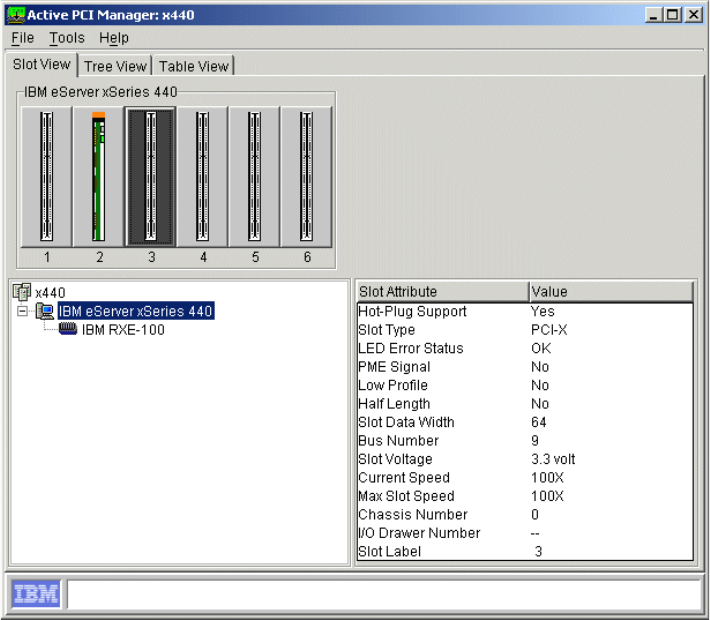710x620 pixels.
Task: Close the Active PCI Manager window
Action: 693,15
